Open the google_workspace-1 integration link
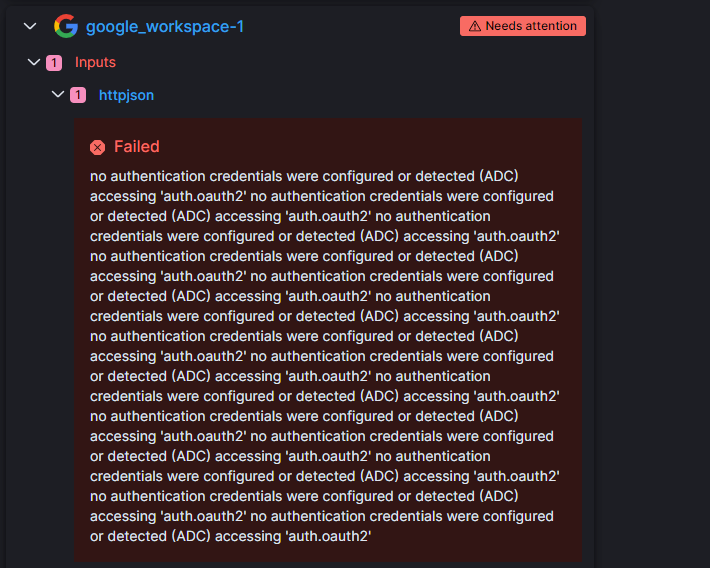710x568 pixels. point(164,26)
